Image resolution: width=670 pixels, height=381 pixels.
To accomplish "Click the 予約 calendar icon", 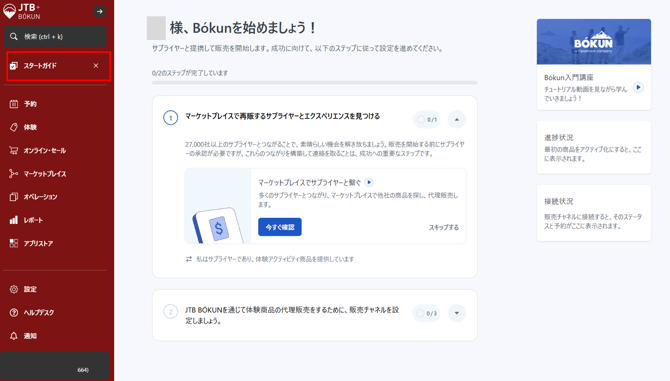I will (x=14, y=104).
